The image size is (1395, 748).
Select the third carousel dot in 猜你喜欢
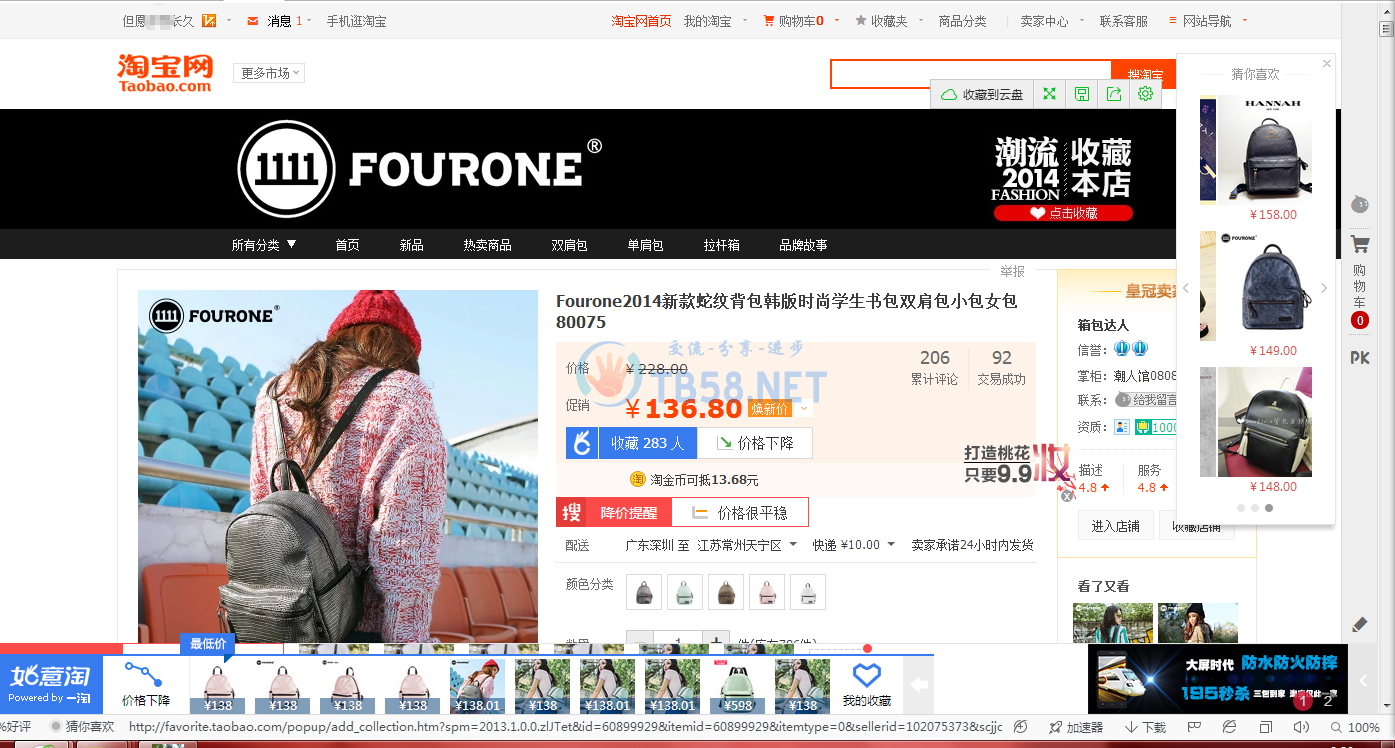1269,508
